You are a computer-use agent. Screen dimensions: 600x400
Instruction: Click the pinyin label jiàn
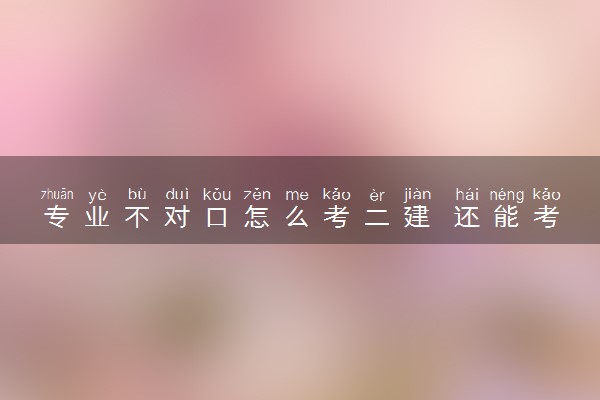[x=417, y=195]
